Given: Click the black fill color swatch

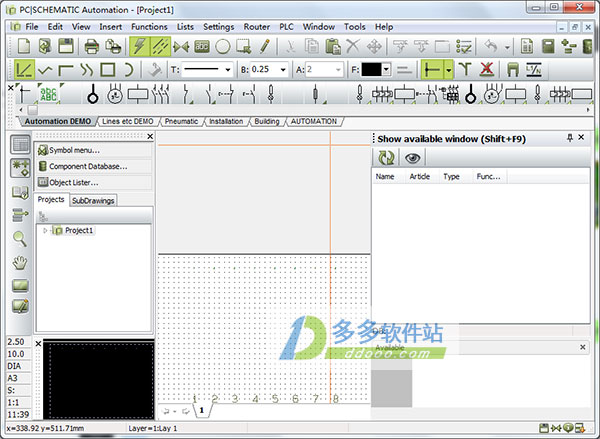Looking at the screenshot, I should (372, 70).
